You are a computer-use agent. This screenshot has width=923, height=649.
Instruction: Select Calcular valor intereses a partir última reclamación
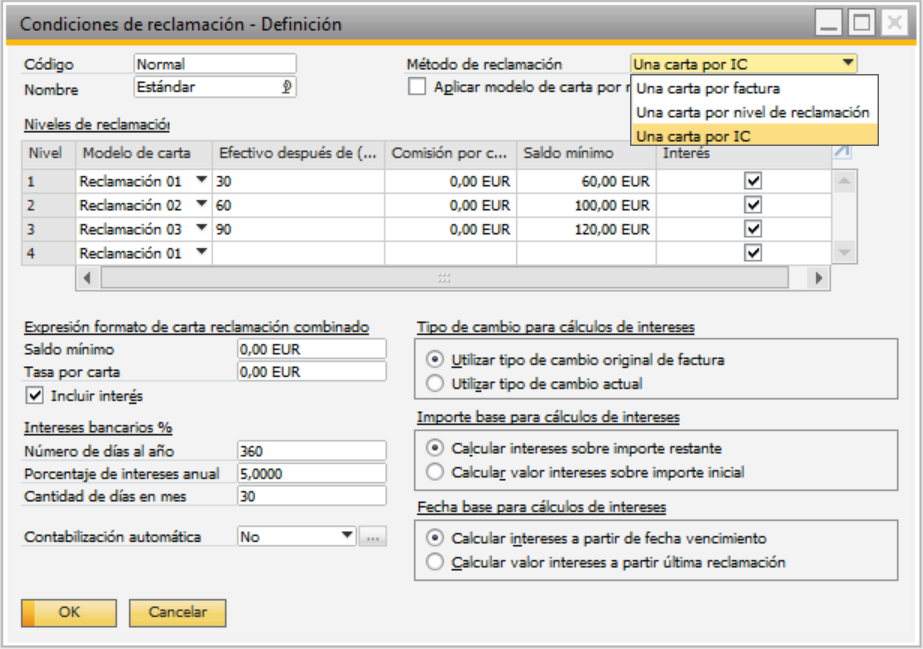coord(435,562)
